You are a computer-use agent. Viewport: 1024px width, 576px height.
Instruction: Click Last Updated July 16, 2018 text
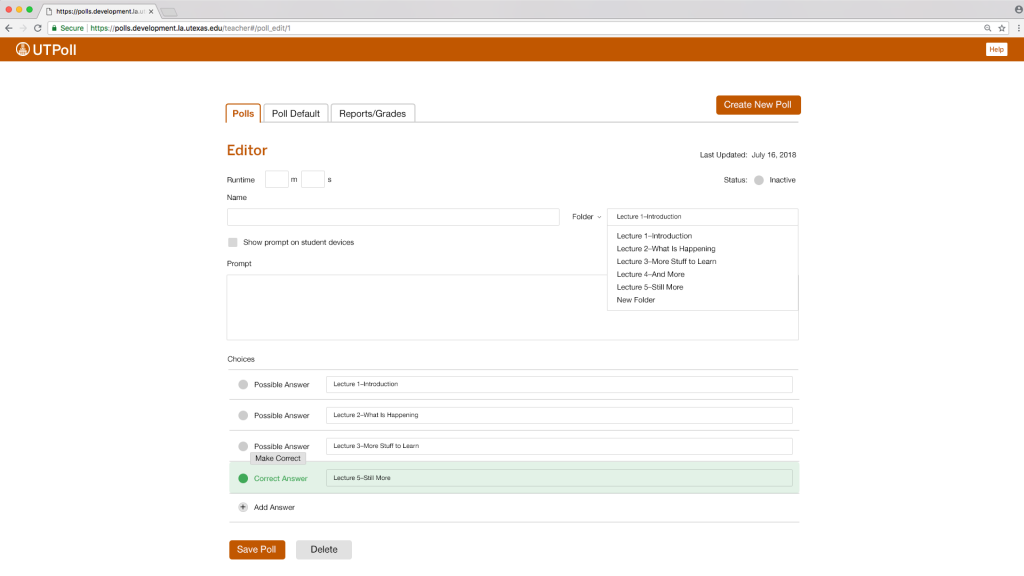coord(748,155)
